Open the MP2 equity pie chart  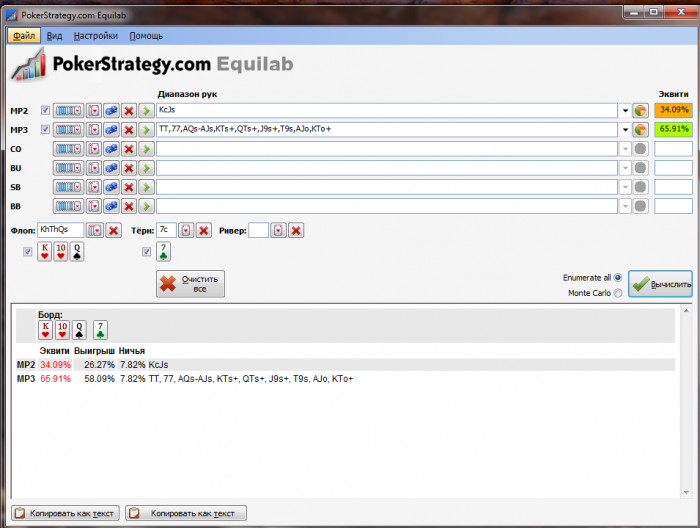640,110
